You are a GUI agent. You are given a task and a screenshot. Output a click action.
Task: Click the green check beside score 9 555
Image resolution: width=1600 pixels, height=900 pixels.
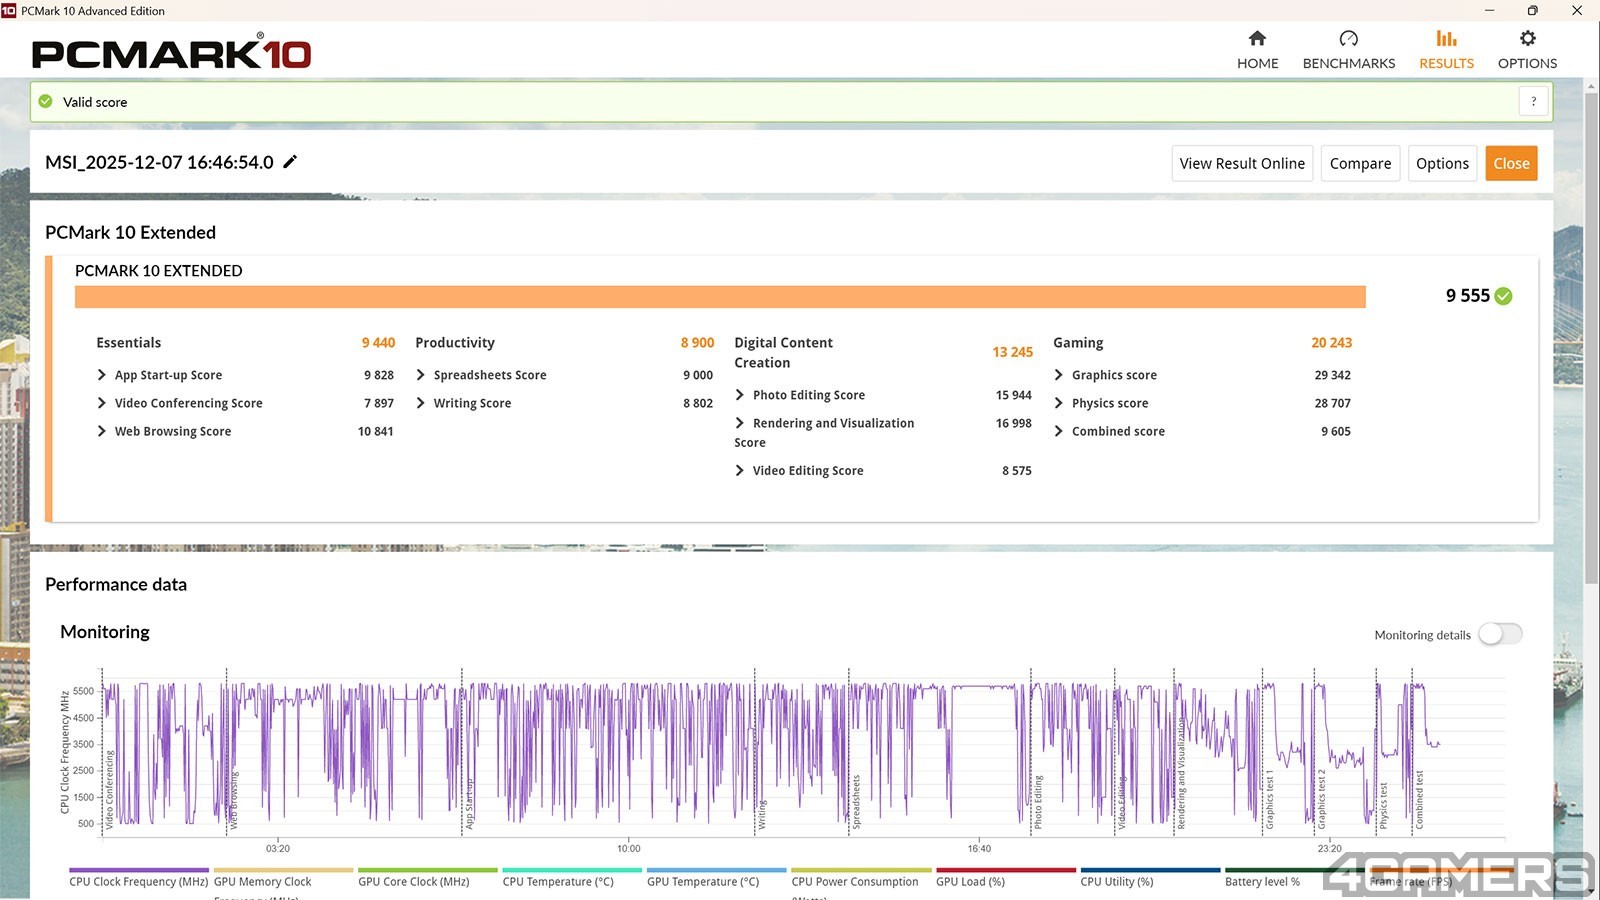[1503, 296]
